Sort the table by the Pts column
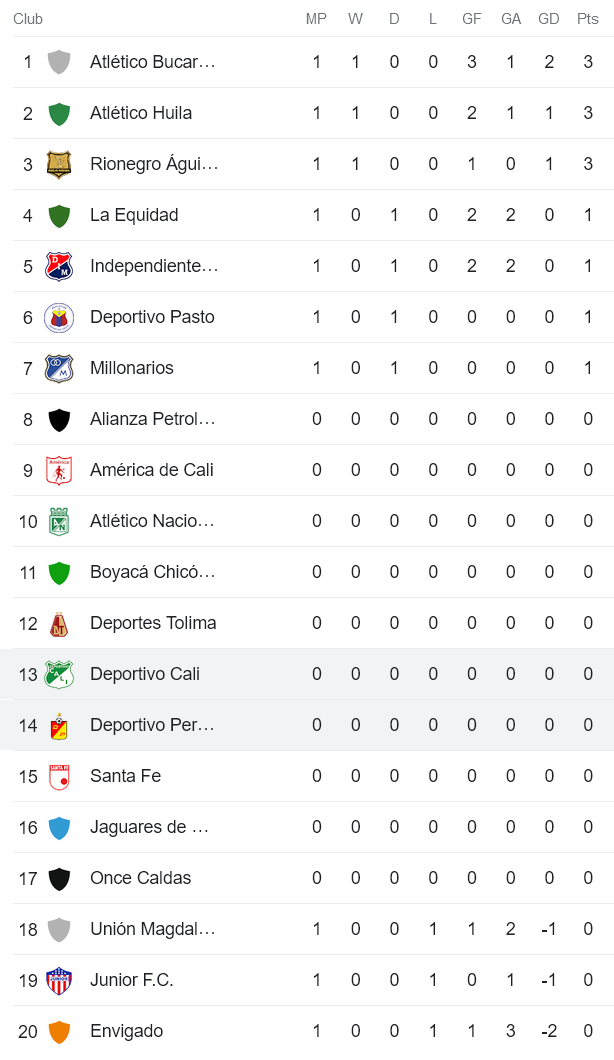 click(x=587, y=18)
